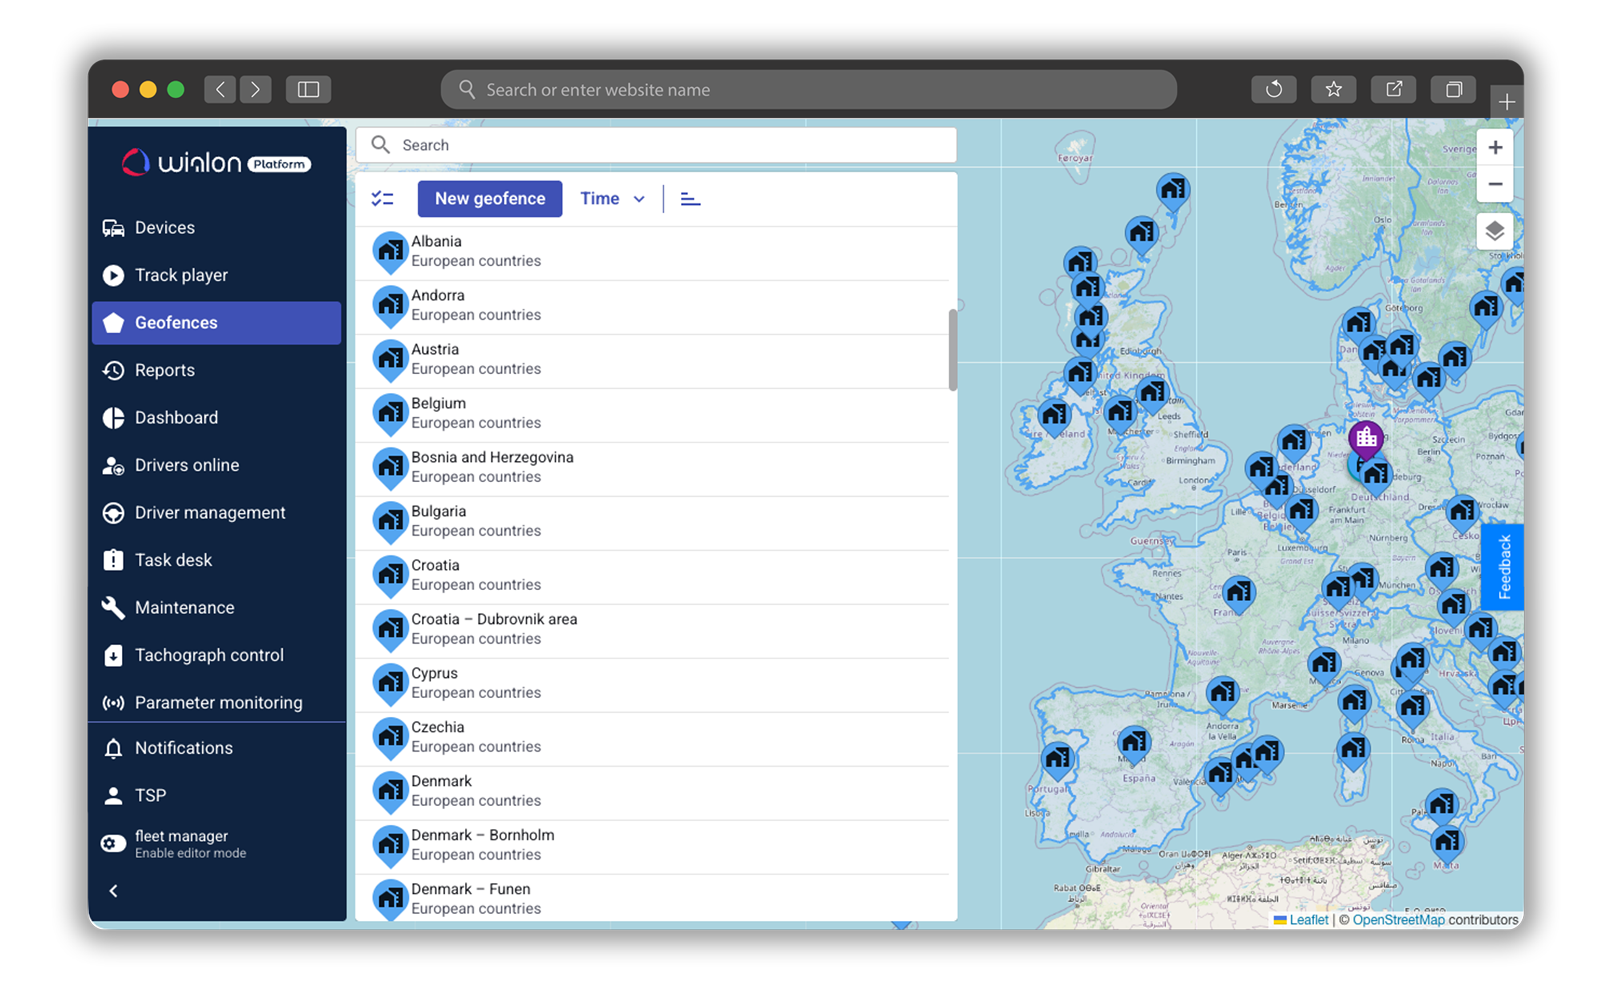
Task: Click the Driver management steering wheel icon
Action: [x=113, y=513]
